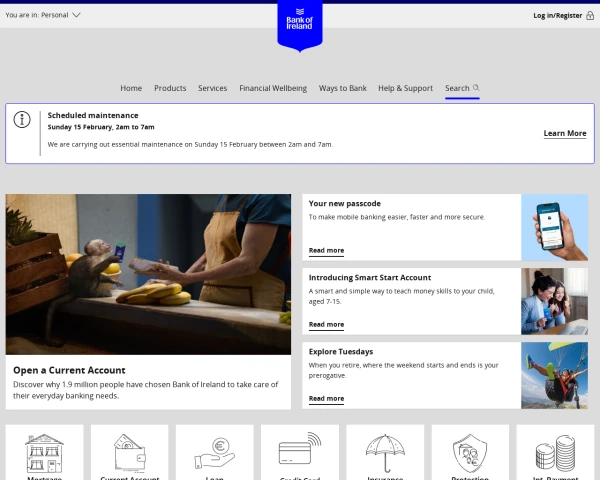The width and height of the screenshot is (600, 480).
Task: Click the Mortgage house icon
Action: [44, 453]
